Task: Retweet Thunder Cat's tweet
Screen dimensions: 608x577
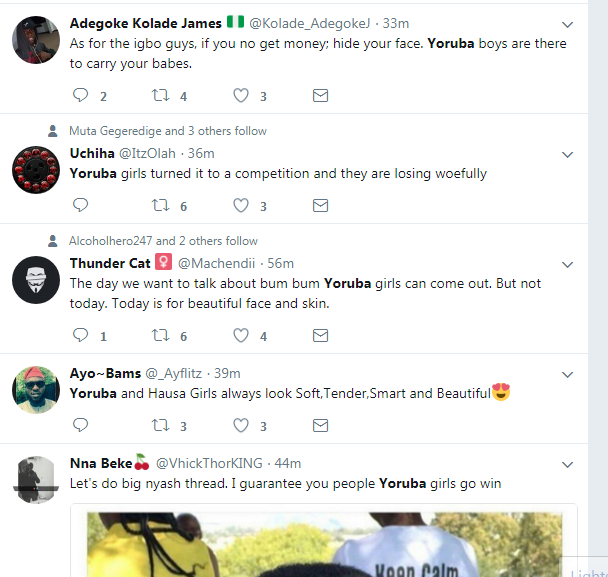Action: pos(160,335)
